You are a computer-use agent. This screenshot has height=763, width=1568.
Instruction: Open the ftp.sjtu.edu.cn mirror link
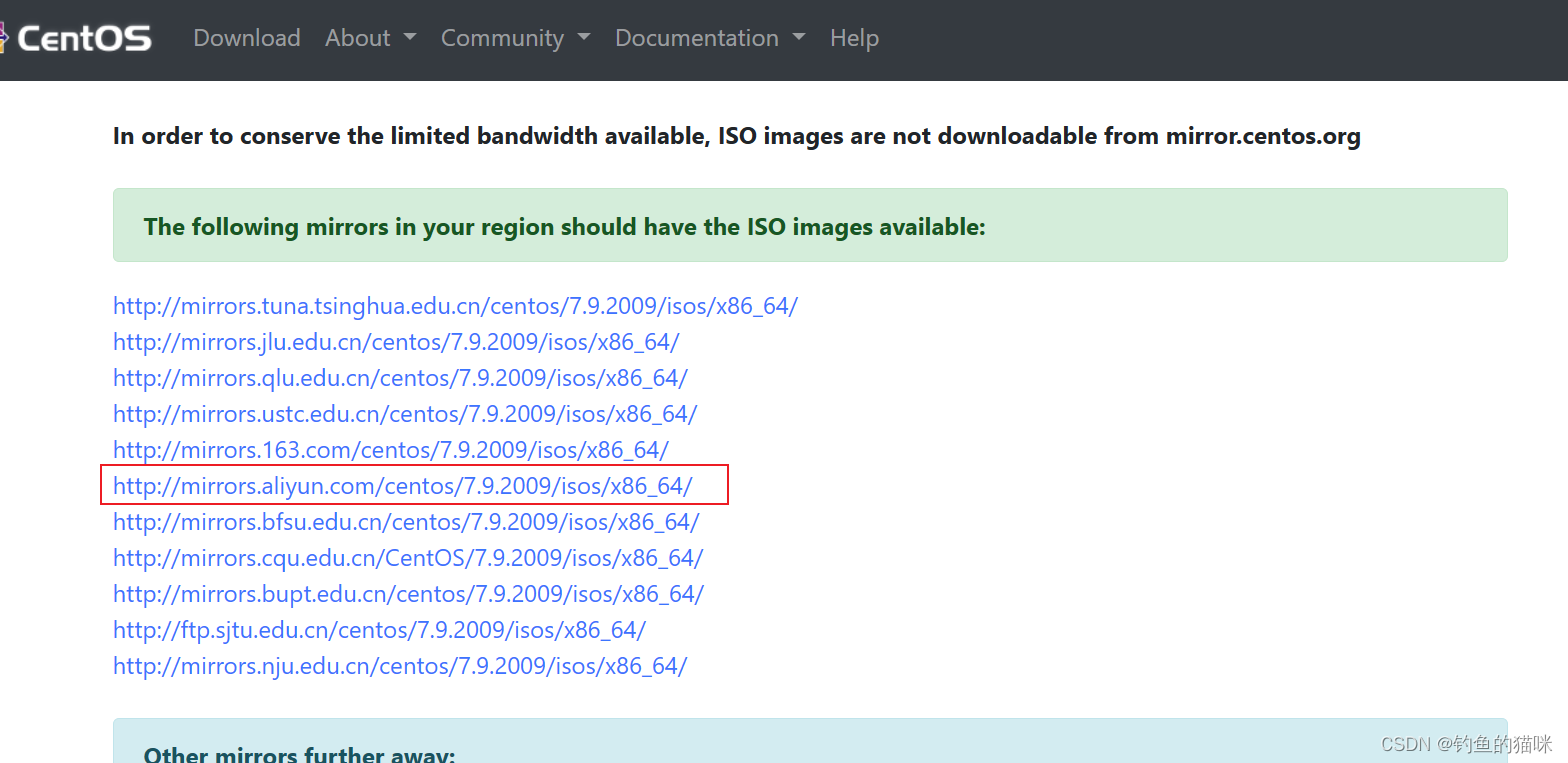coord(379,630)
